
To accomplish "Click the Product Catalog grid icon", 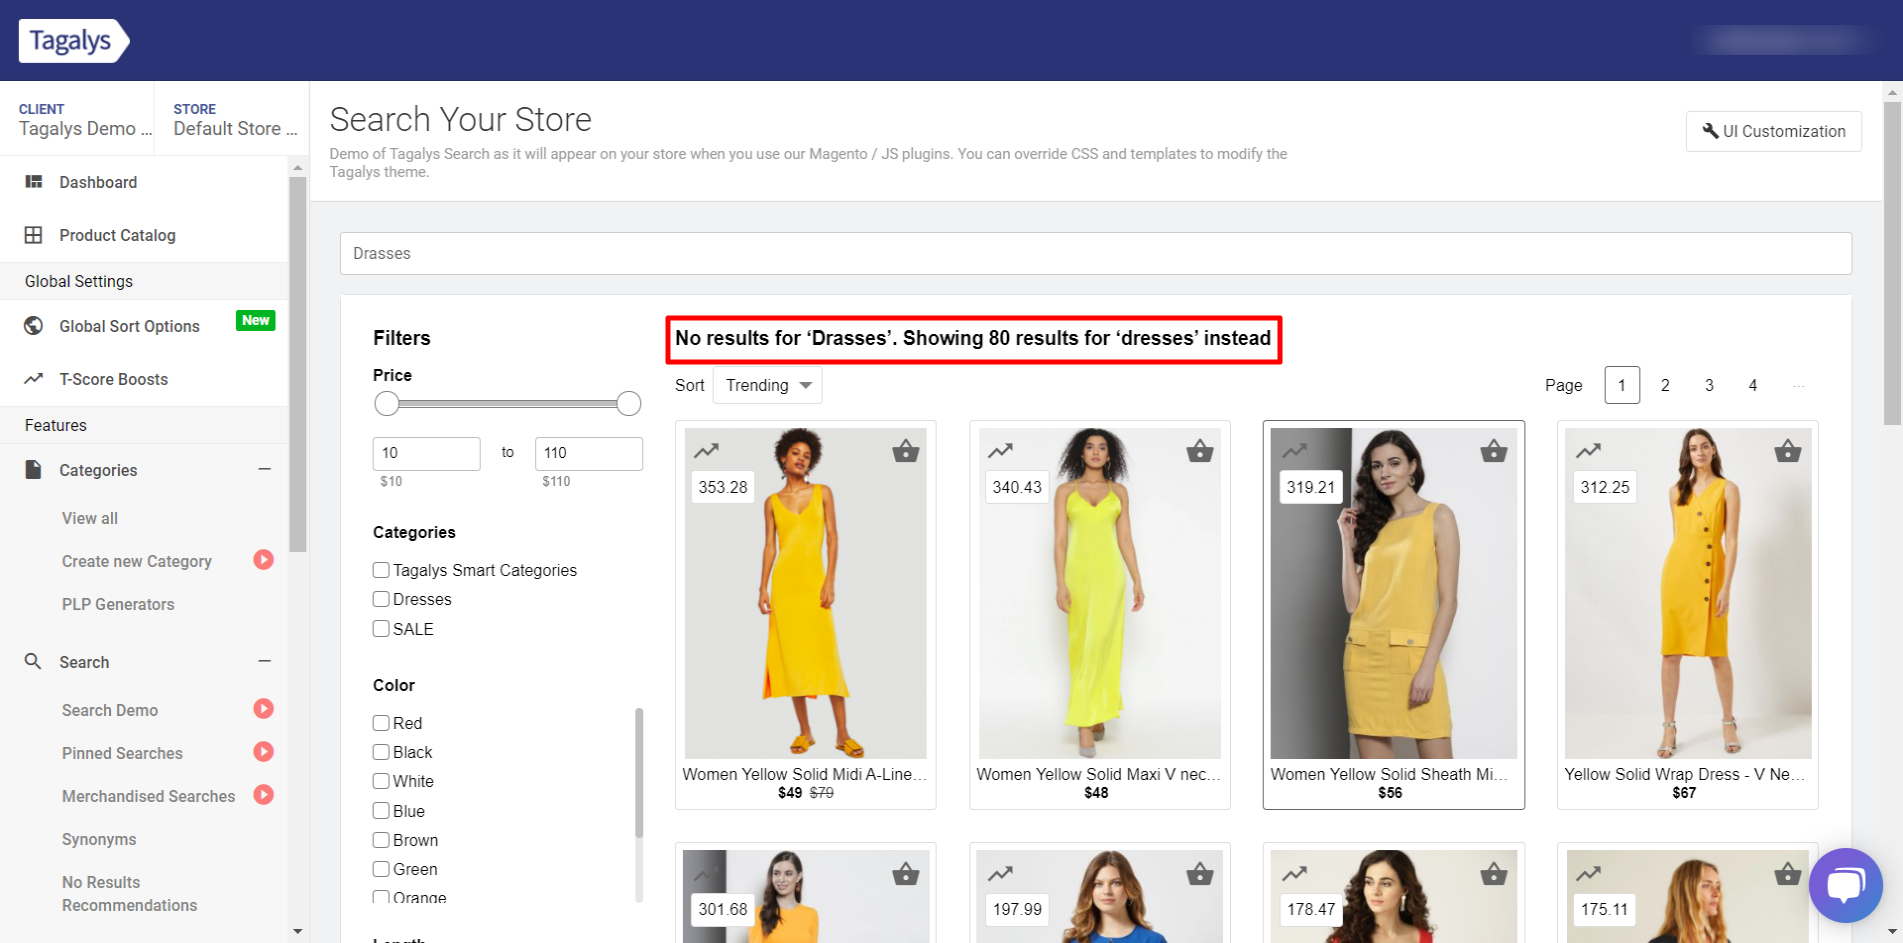I will point(34,235).
